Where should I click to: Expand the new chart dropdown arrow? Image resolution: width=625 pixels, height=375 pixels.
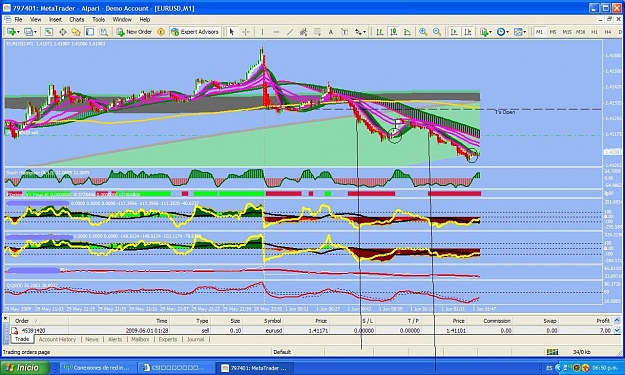pyautogui.click(x=19, y=32)
